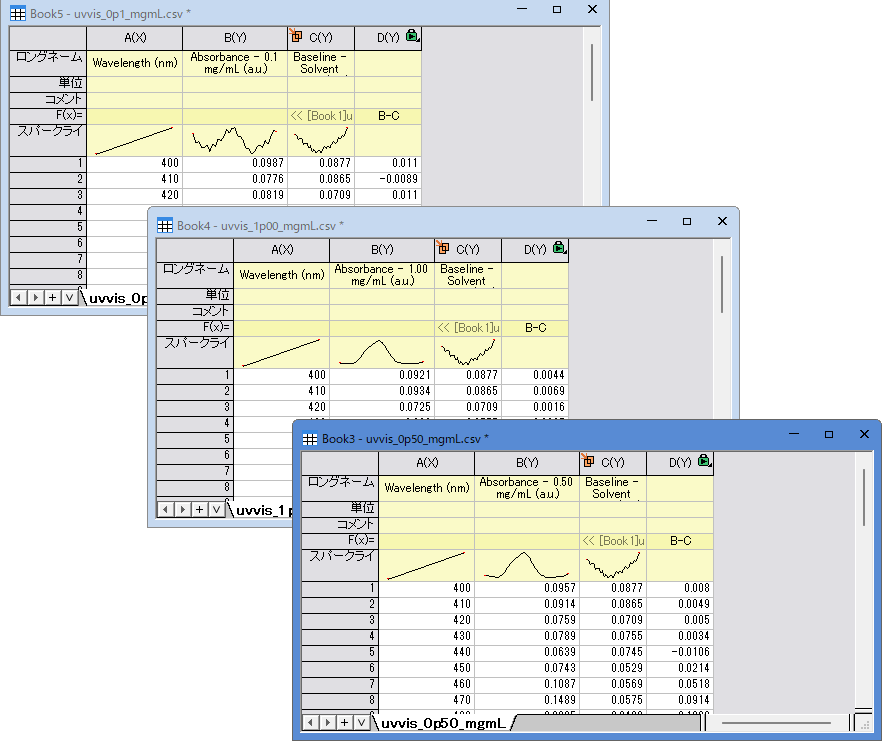Click the B-C formula cell in Book4
The image size is (882, 741).
535,328
